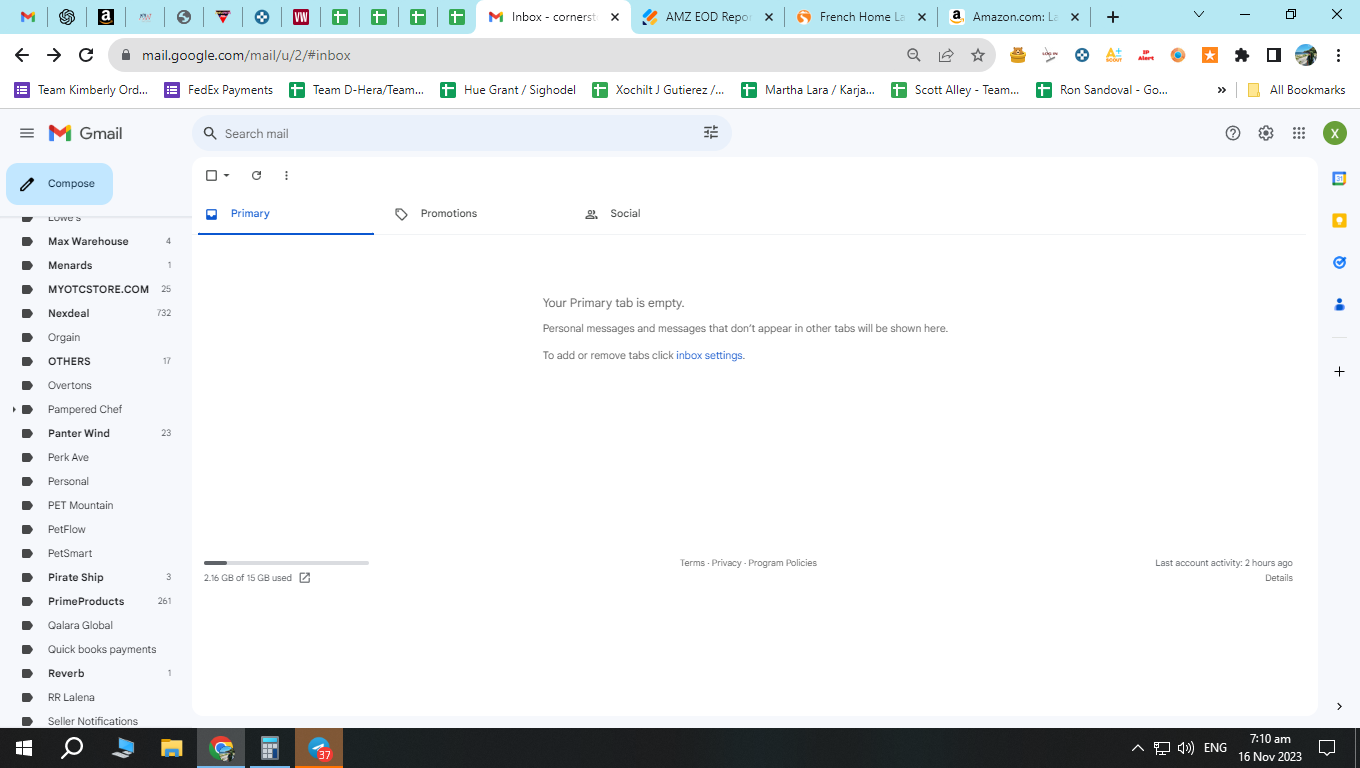The width and height of the screenshot is (1360, 768).
Task: View account activity Details link
Action: pyautogui.click(x=1279, y=578)
